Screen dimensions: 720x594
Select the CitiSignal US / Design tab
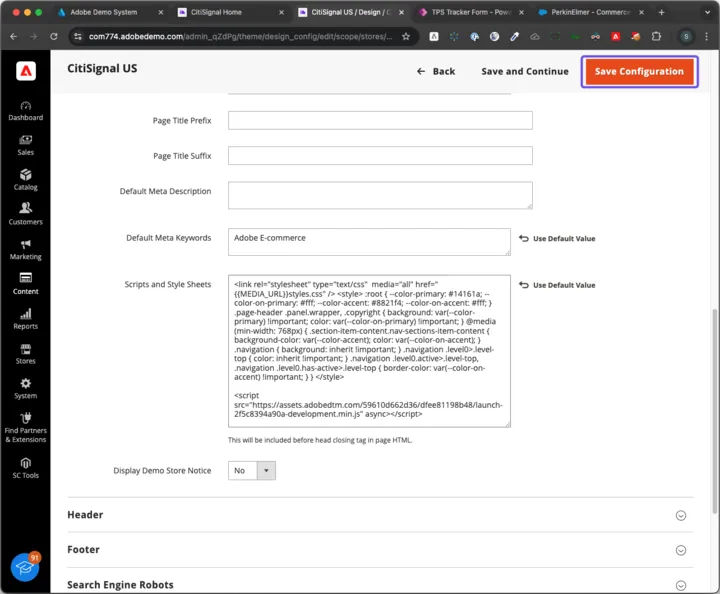[x=350, y=12]
